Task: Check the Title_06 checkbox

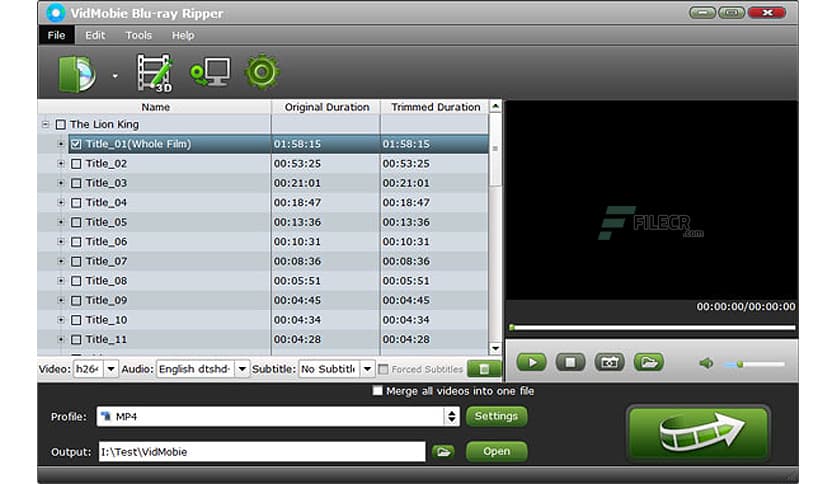Action: (x=76, y=242)
